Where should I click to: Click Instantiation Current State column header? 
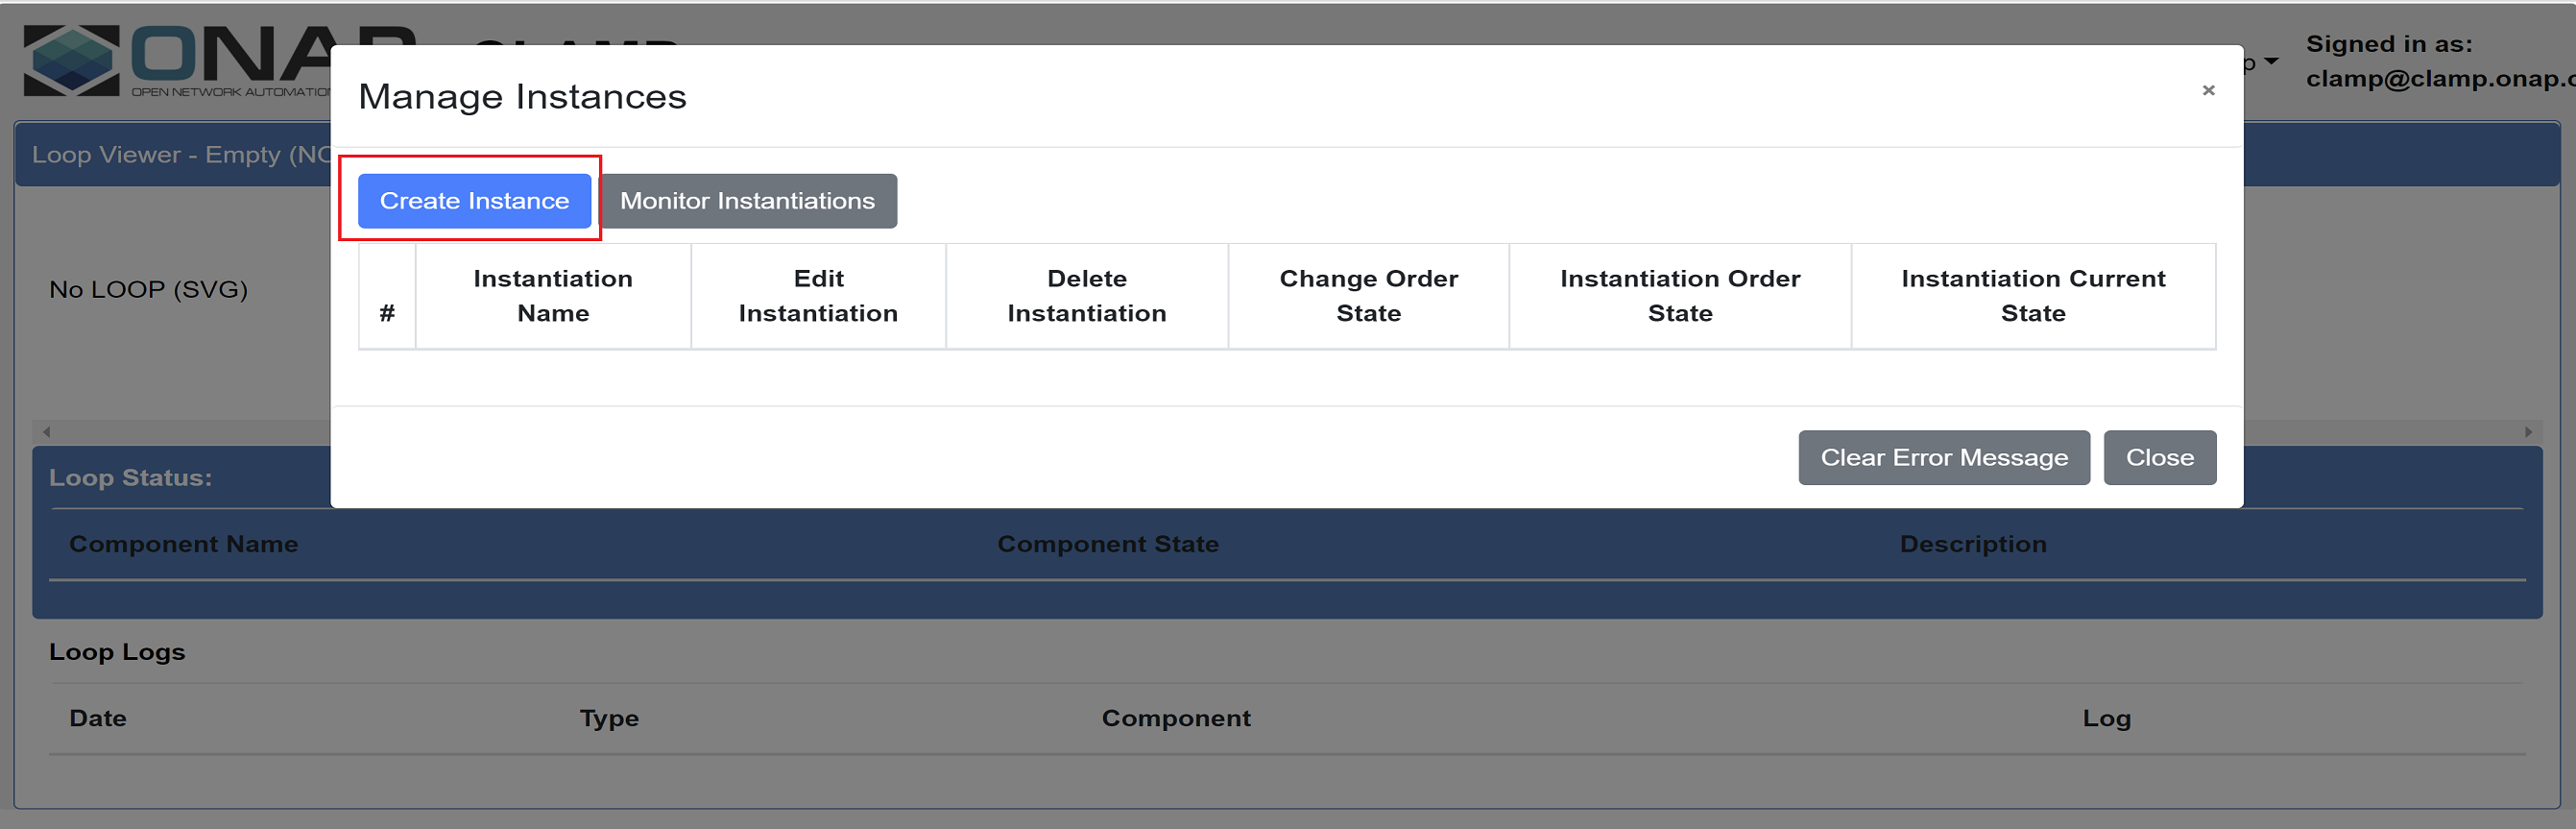click(x=2033, y=296)
